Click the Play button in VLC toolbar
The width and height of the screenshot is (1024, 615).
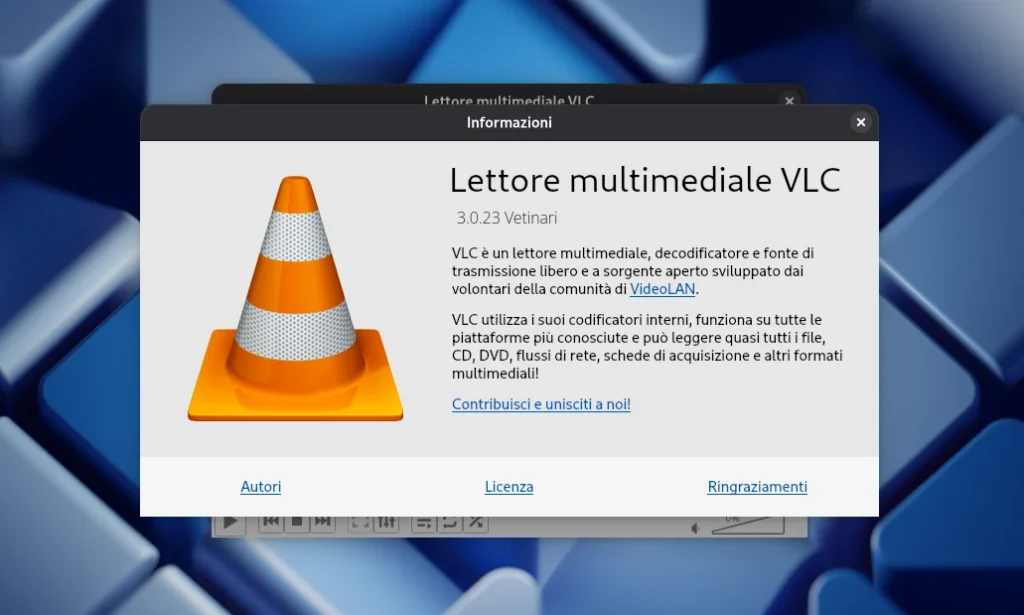click(x=230, y=521)
